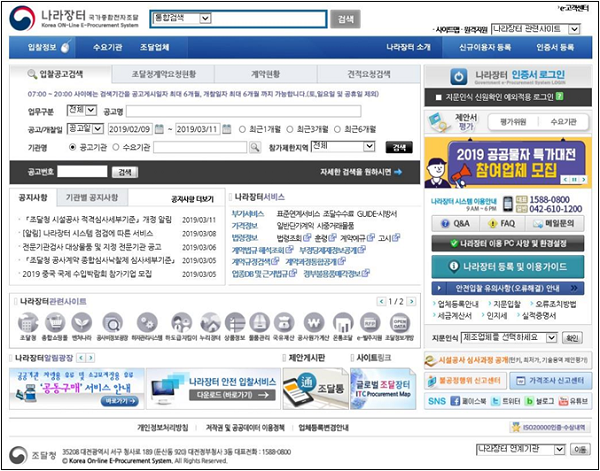Click the 기관명 magnifier search icon
This screenshot has width=600, height=471.
click(254, 147)
